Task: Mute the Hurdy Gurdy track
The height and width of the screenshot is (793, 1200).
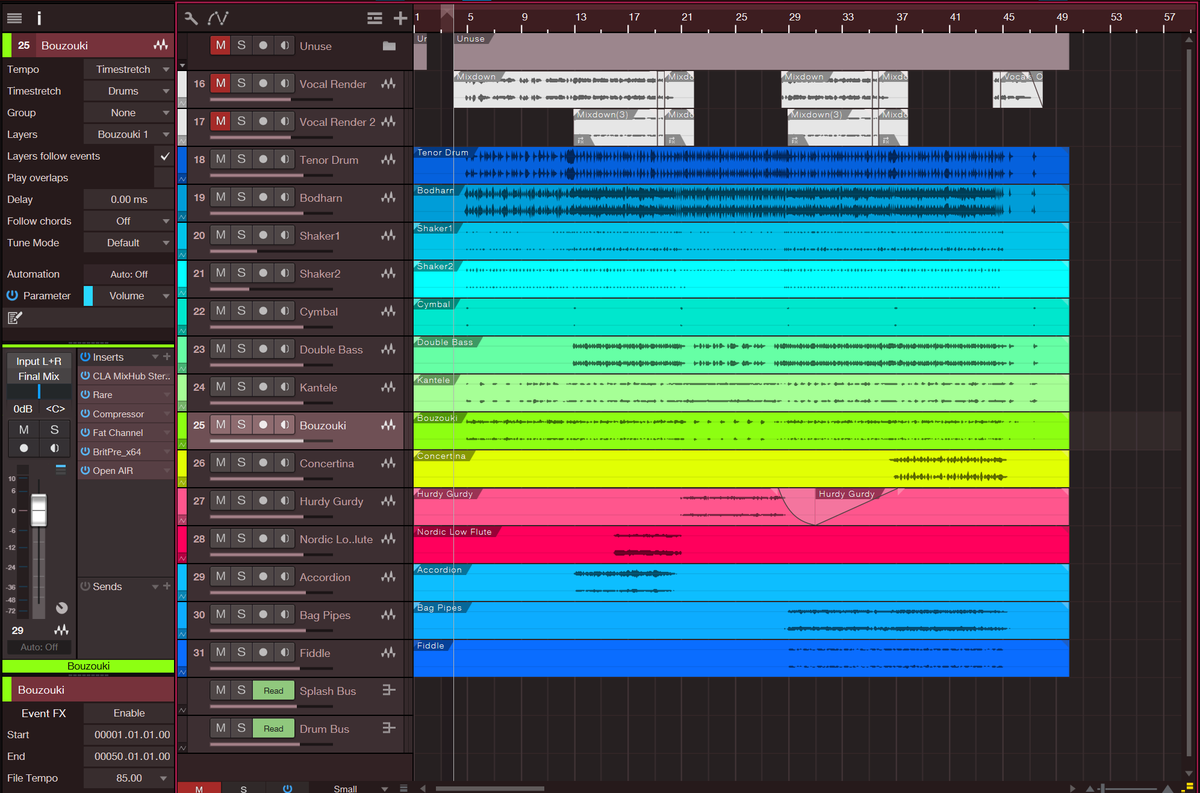Action: pyautogui.click(x=221, y=501)
